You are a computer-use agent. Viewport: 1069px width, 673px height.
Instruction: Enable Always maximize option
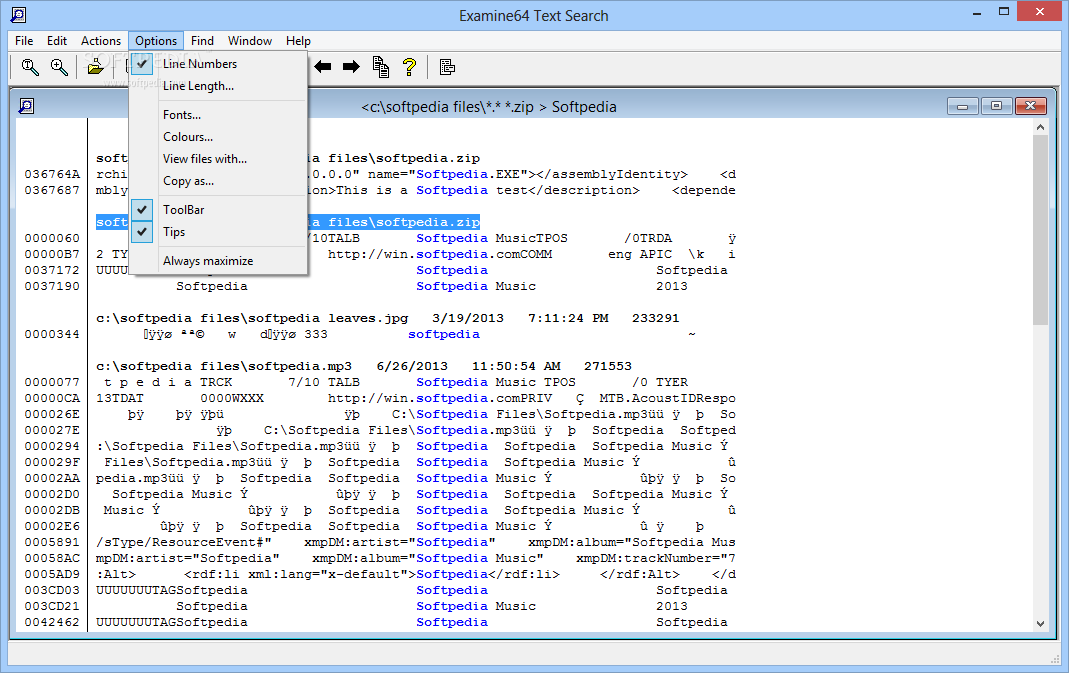218,261
